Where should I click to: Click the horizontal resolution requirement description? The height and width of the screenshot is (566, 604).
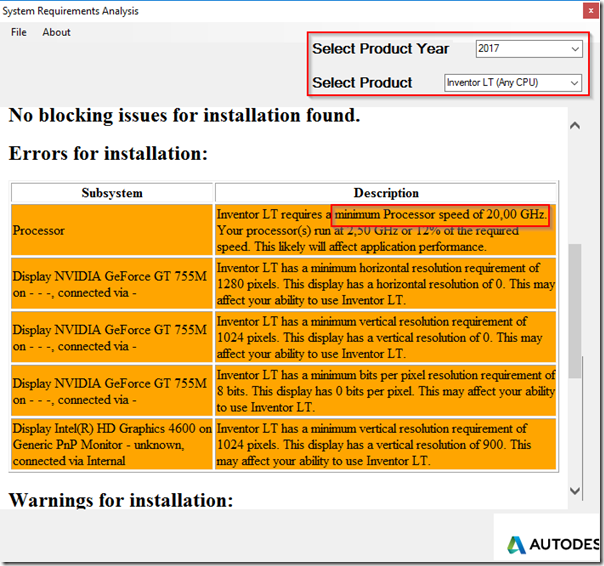pos(386,284)
